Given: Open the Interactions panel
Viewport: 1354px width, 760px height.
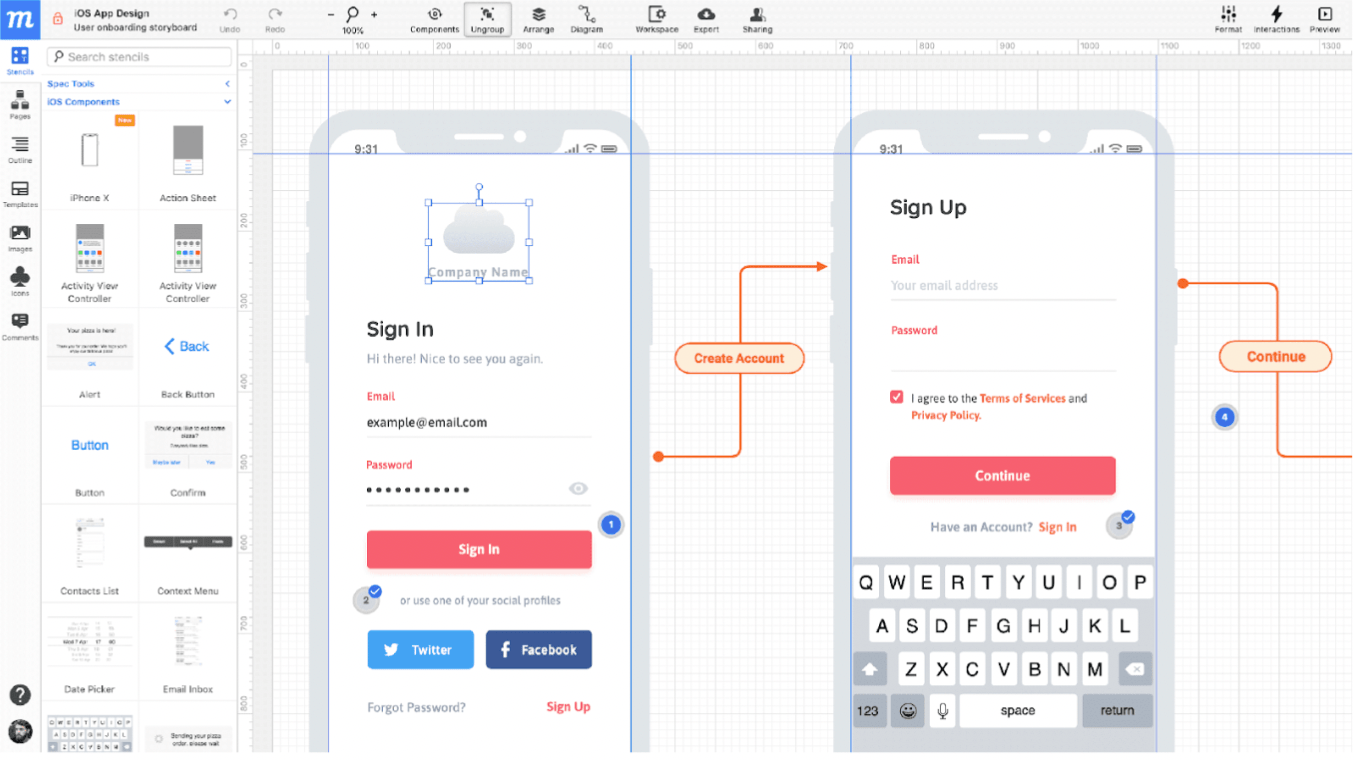Looking at the screenshot, I should coord(1276,18).
